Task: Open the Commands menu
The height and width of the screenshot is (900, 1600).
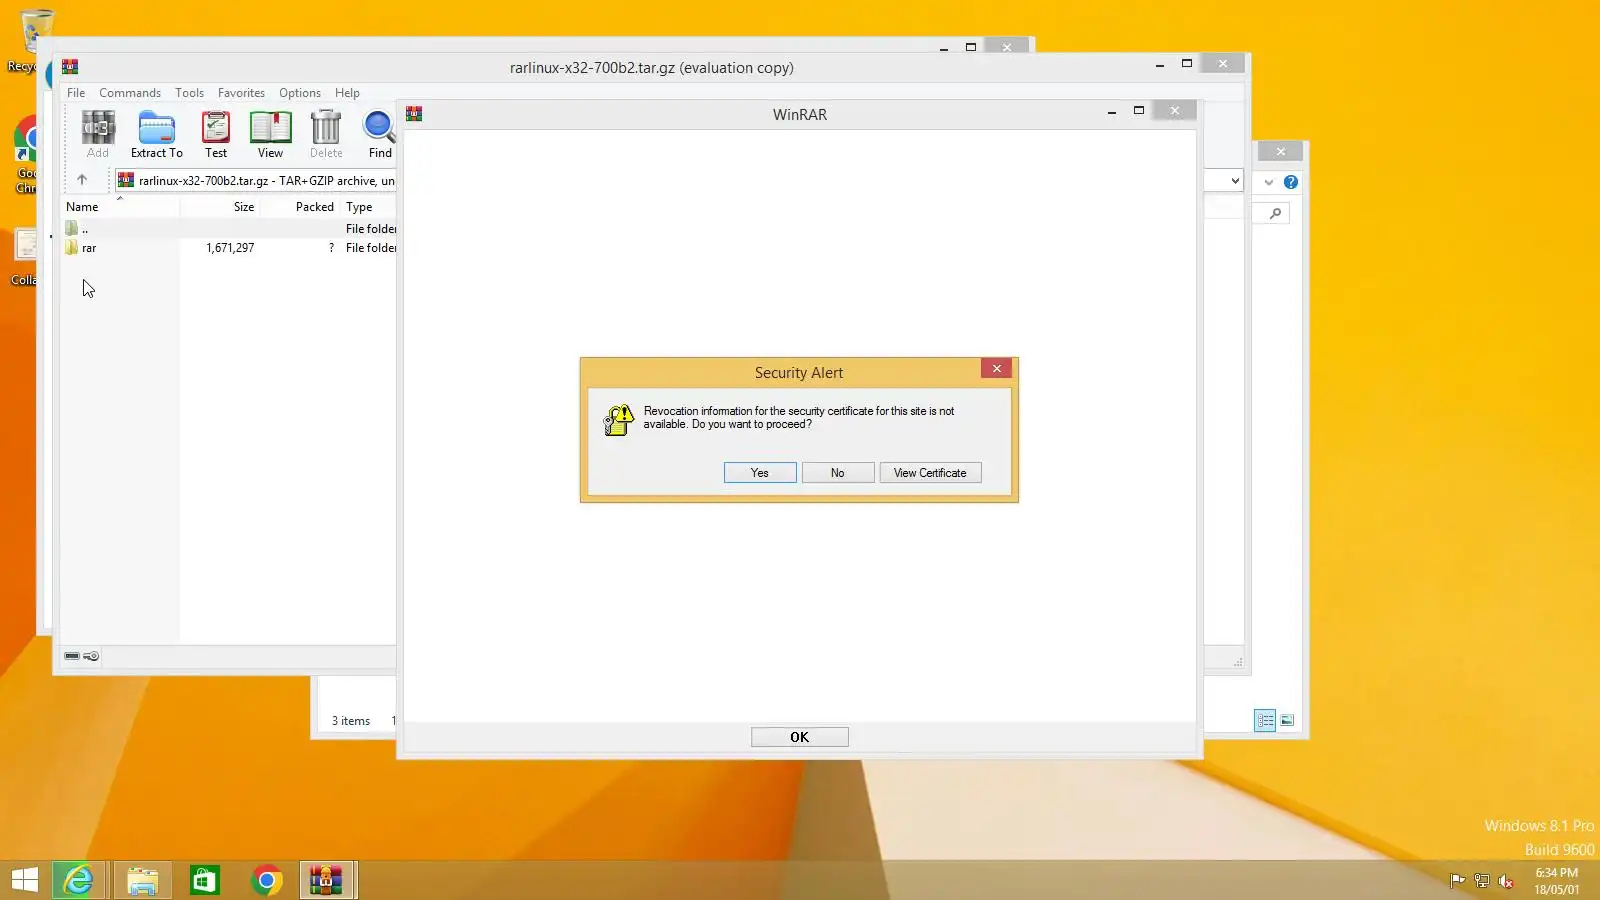Action: pos(130,93)
